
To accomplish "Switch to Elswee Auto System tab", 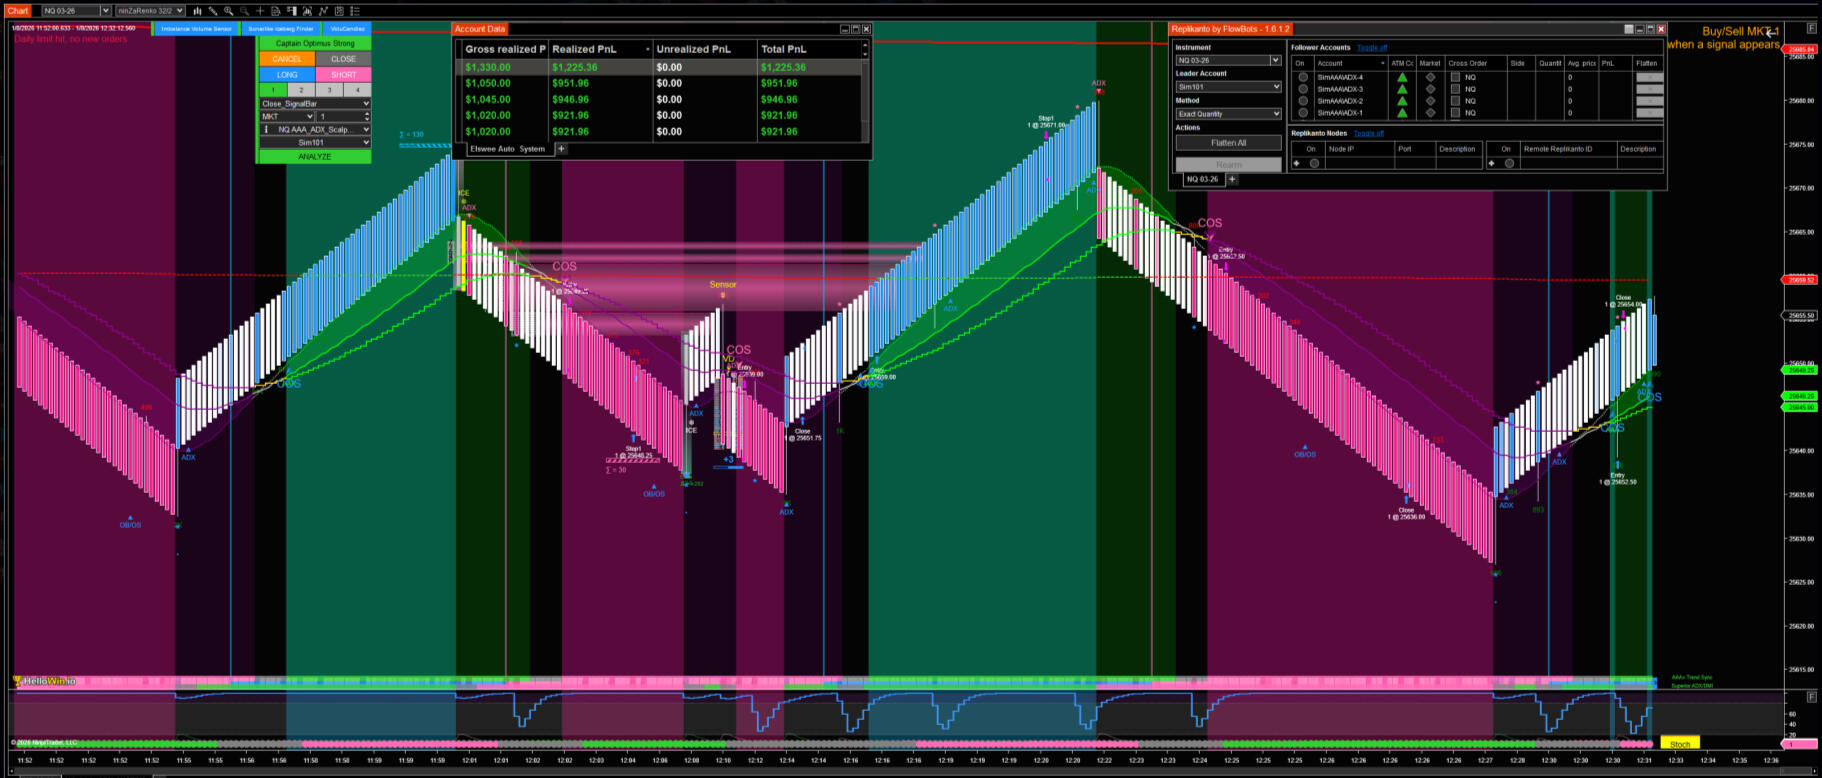I will coord(507,149).
